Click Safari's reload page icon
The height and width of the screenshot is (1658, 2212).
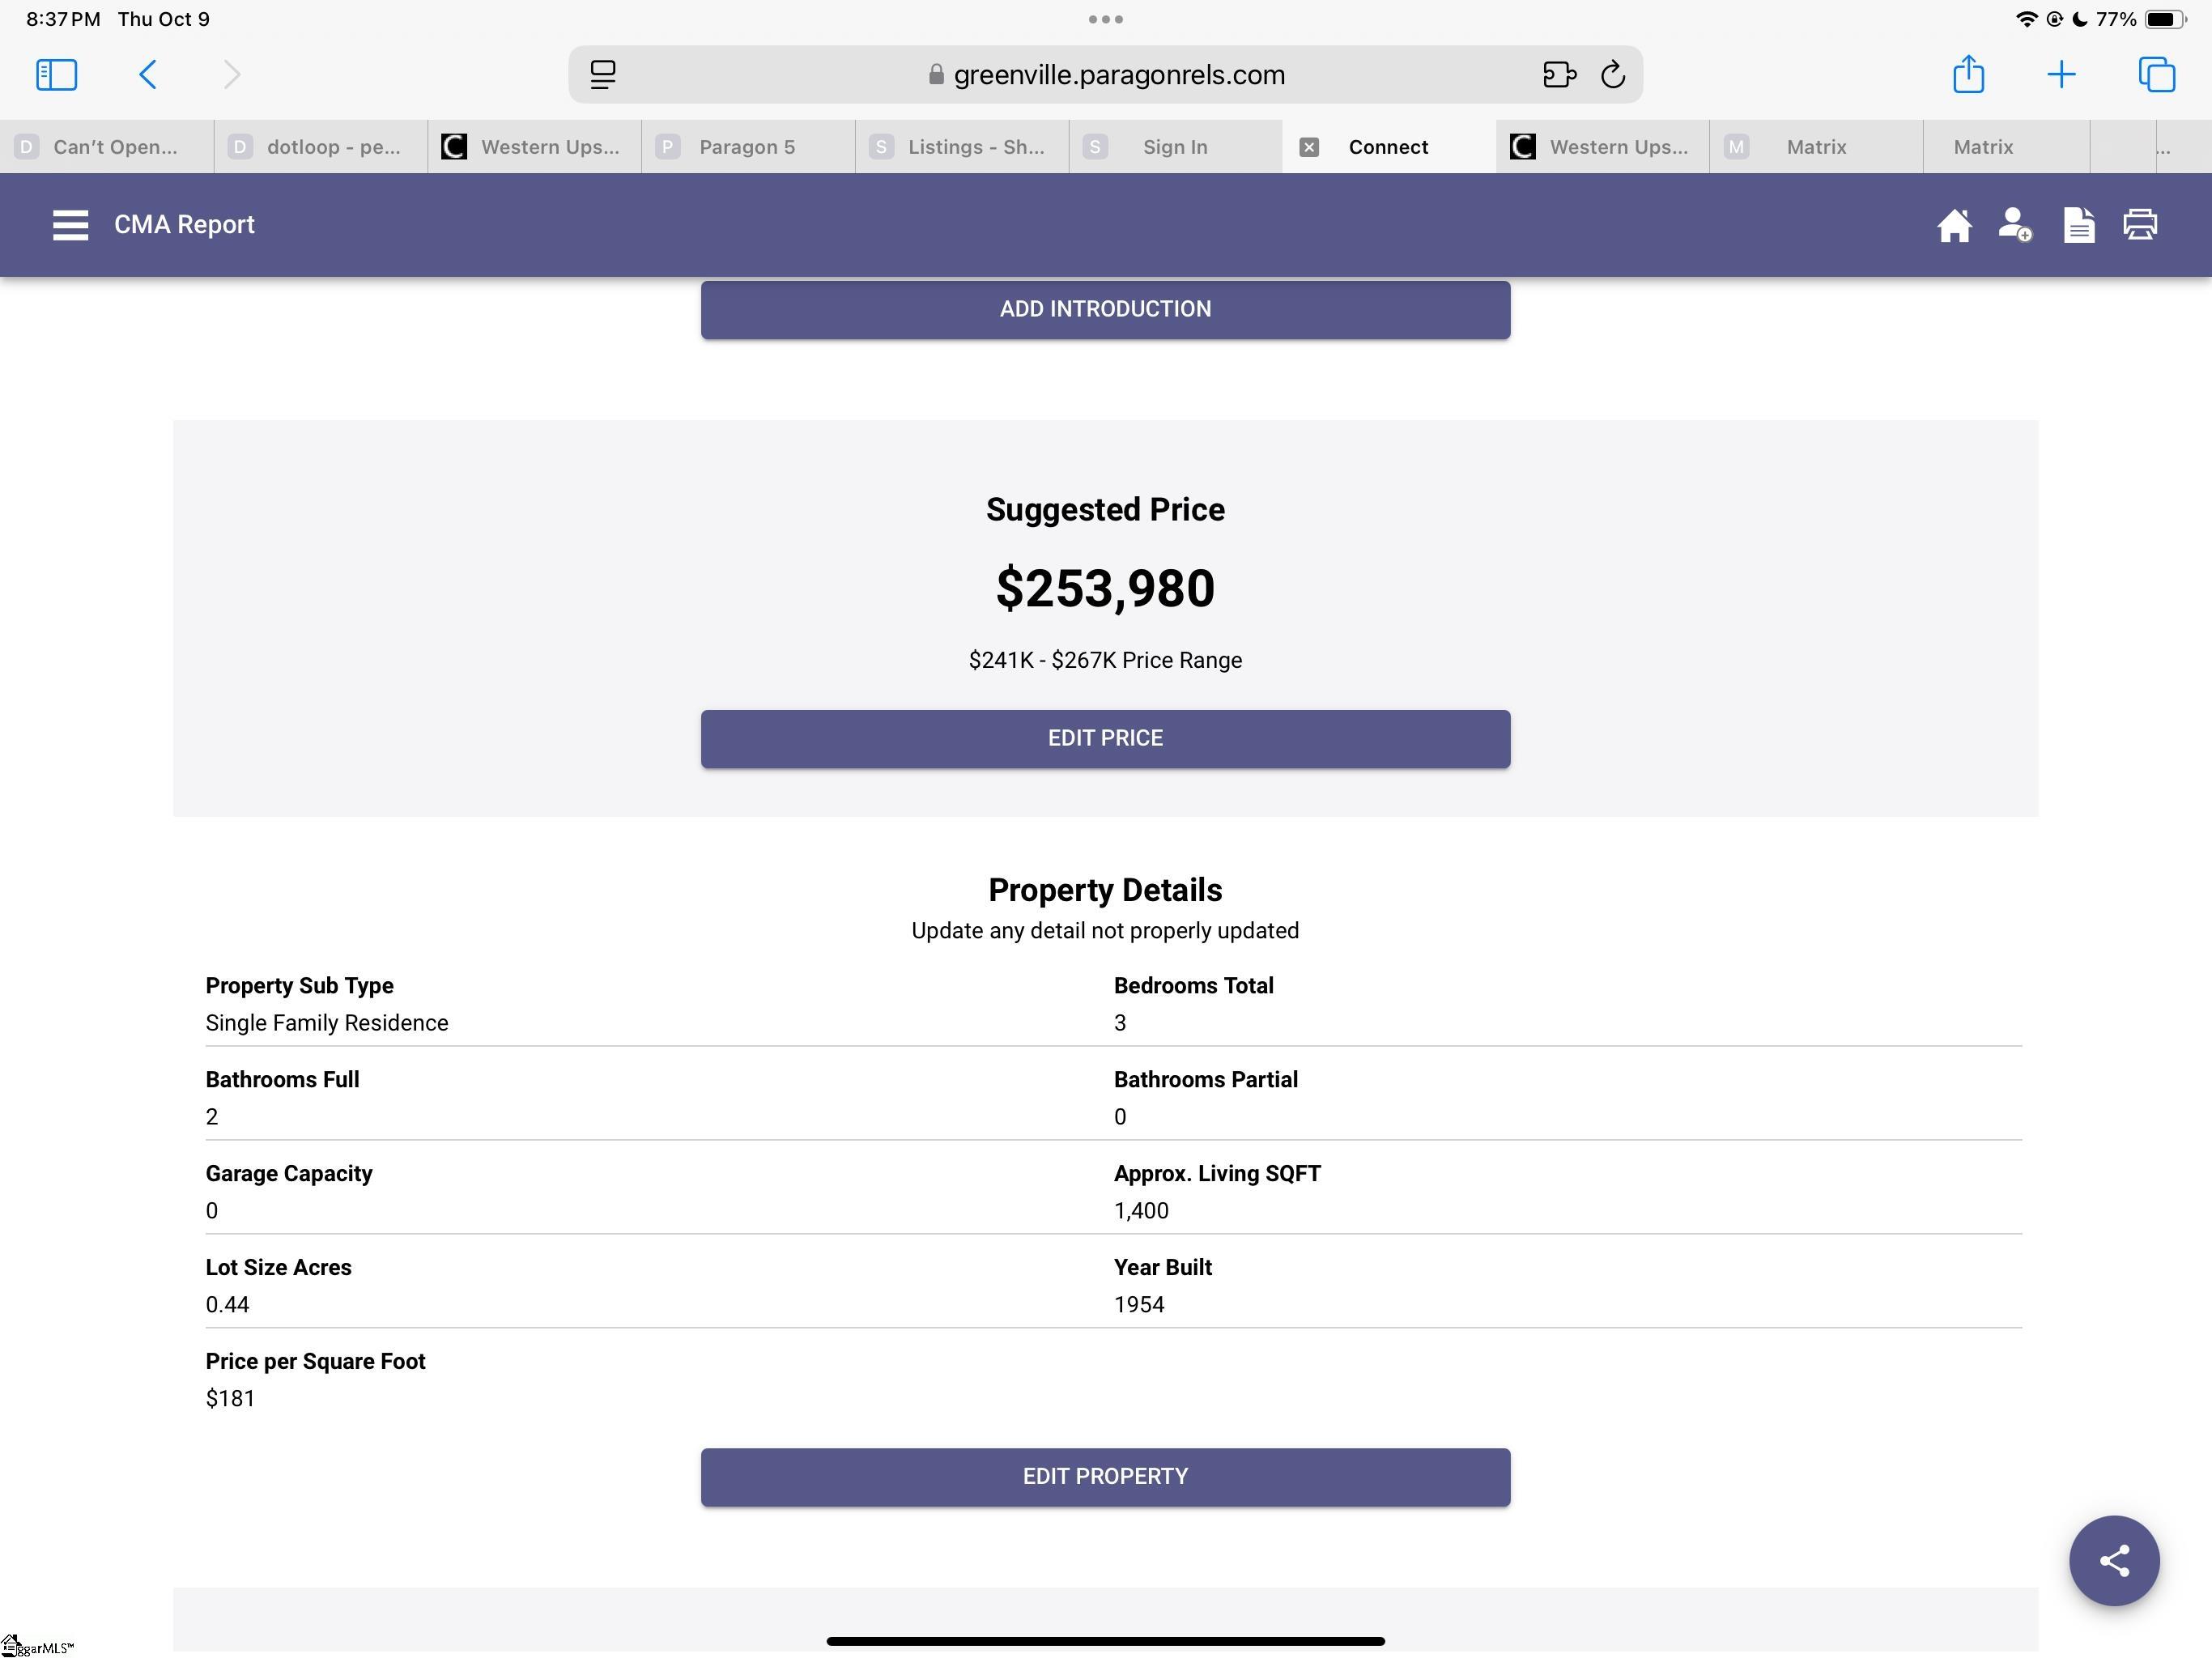coord(1612,75)
